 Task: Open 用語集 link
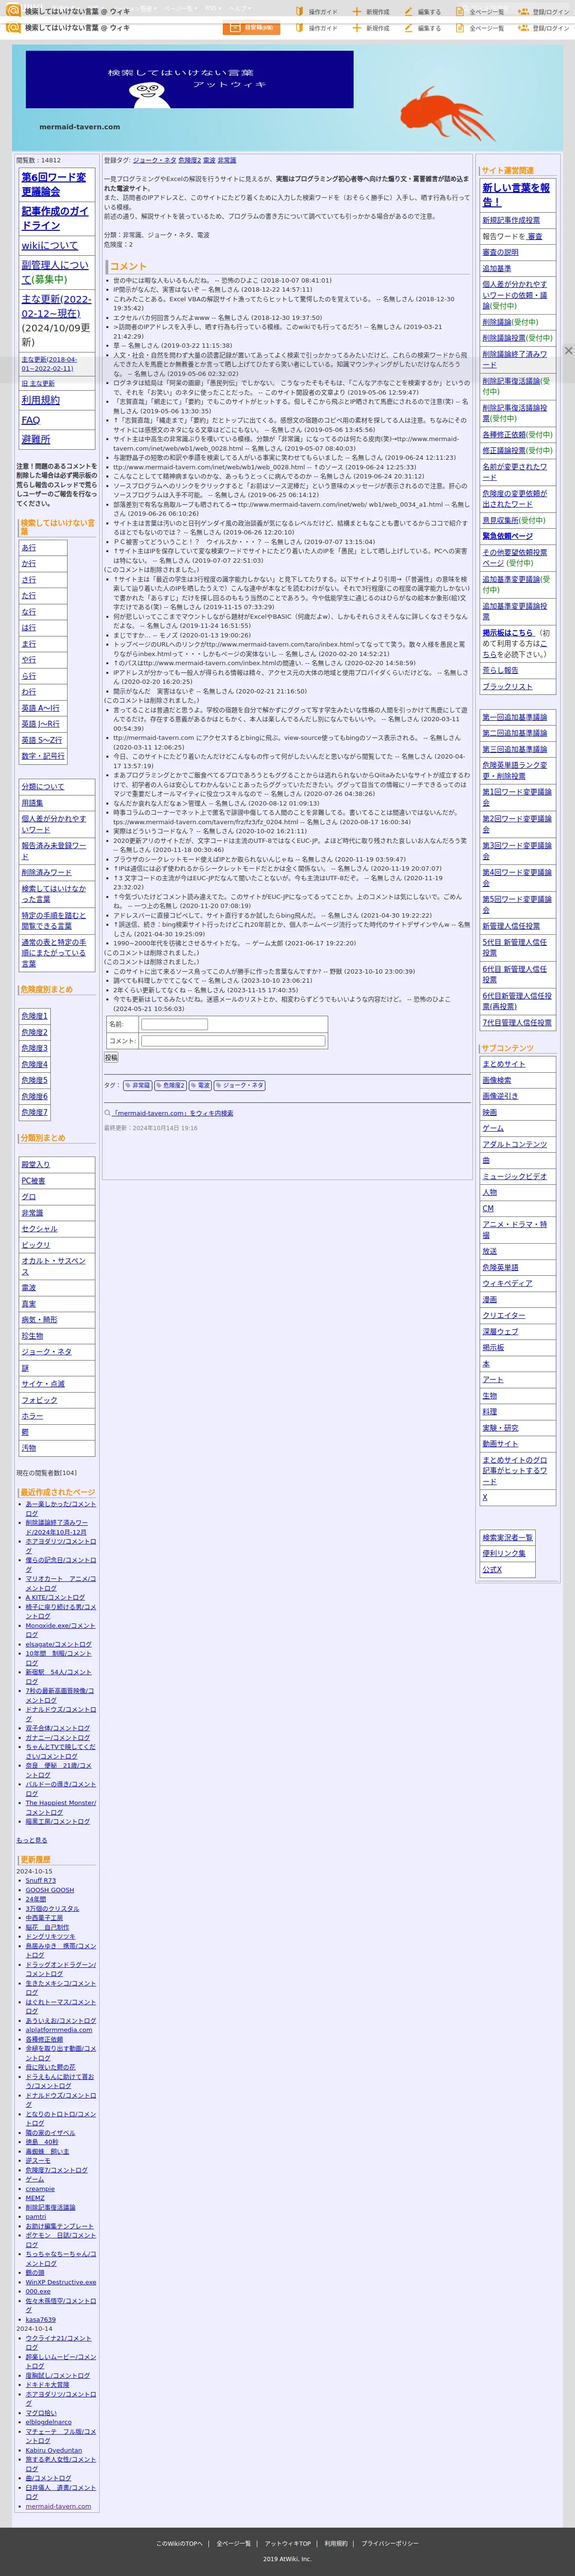point(33,803)
